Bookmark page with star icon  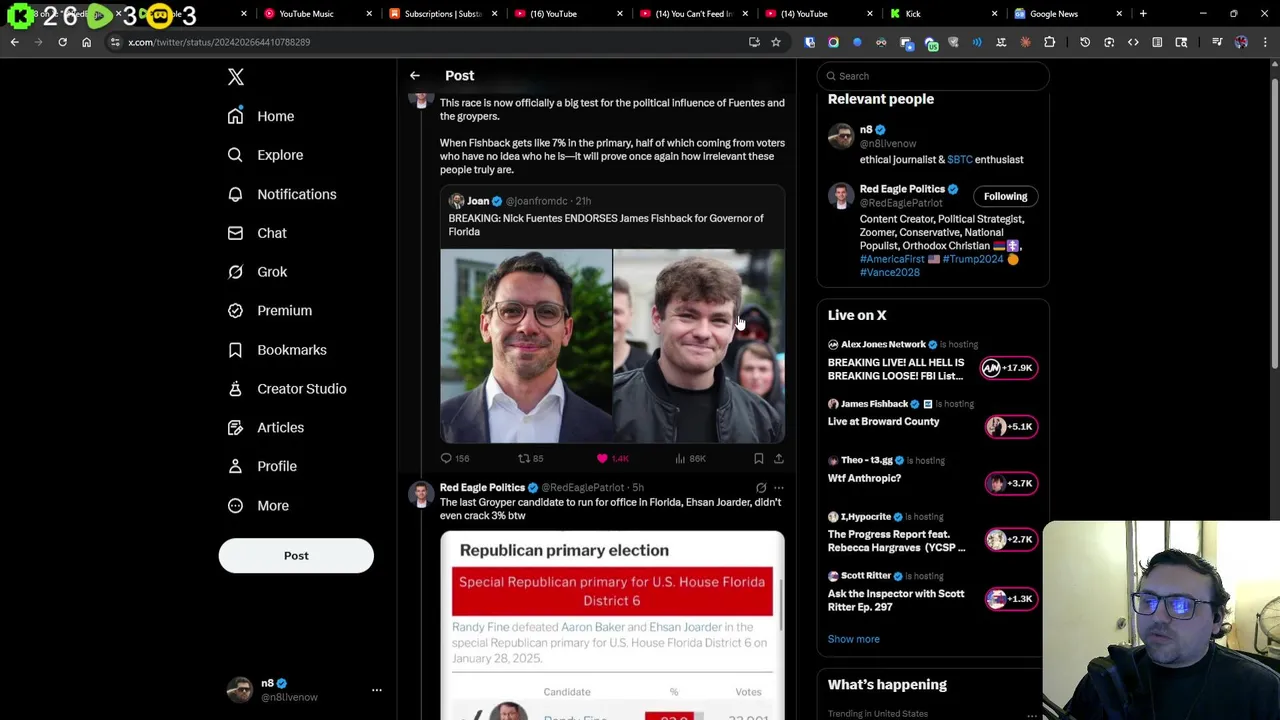pyautogui.click(x=775, y=42)
